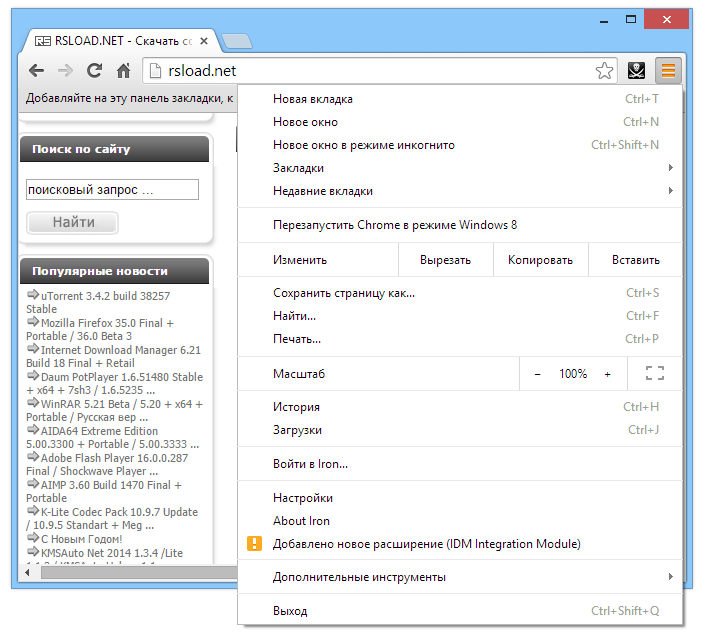
Task: Select the RSLOAD.NET browser tab
Action: [121, 41]
